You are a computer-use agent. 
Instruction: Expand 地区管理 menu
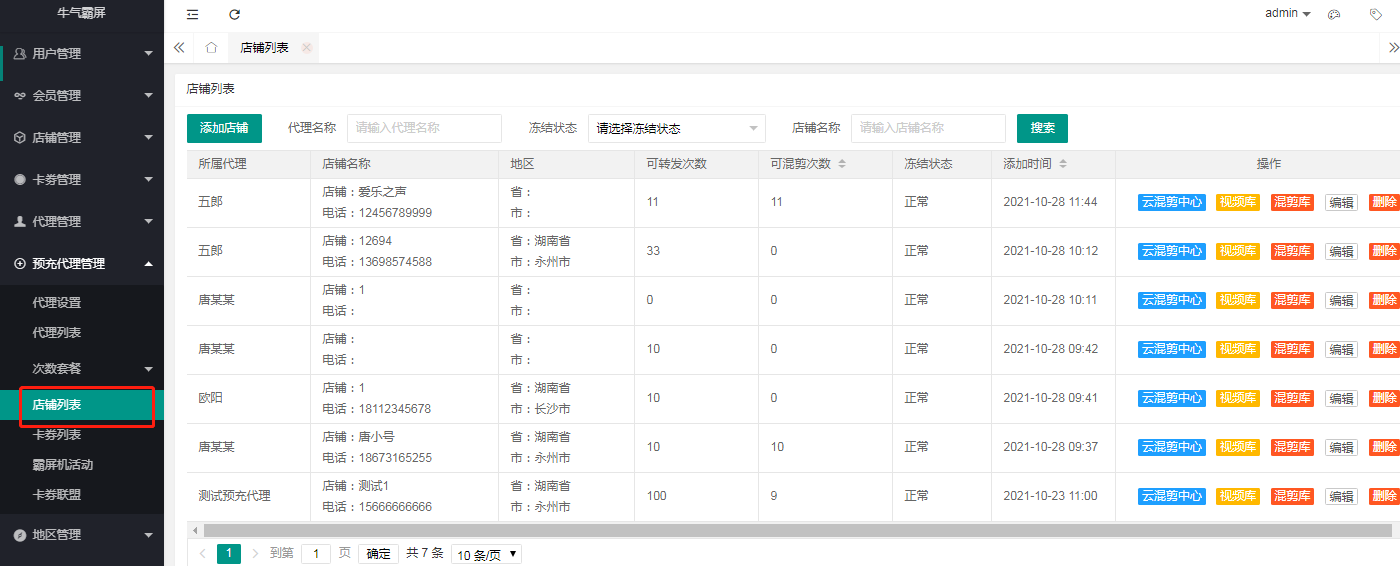coord(82,534)
